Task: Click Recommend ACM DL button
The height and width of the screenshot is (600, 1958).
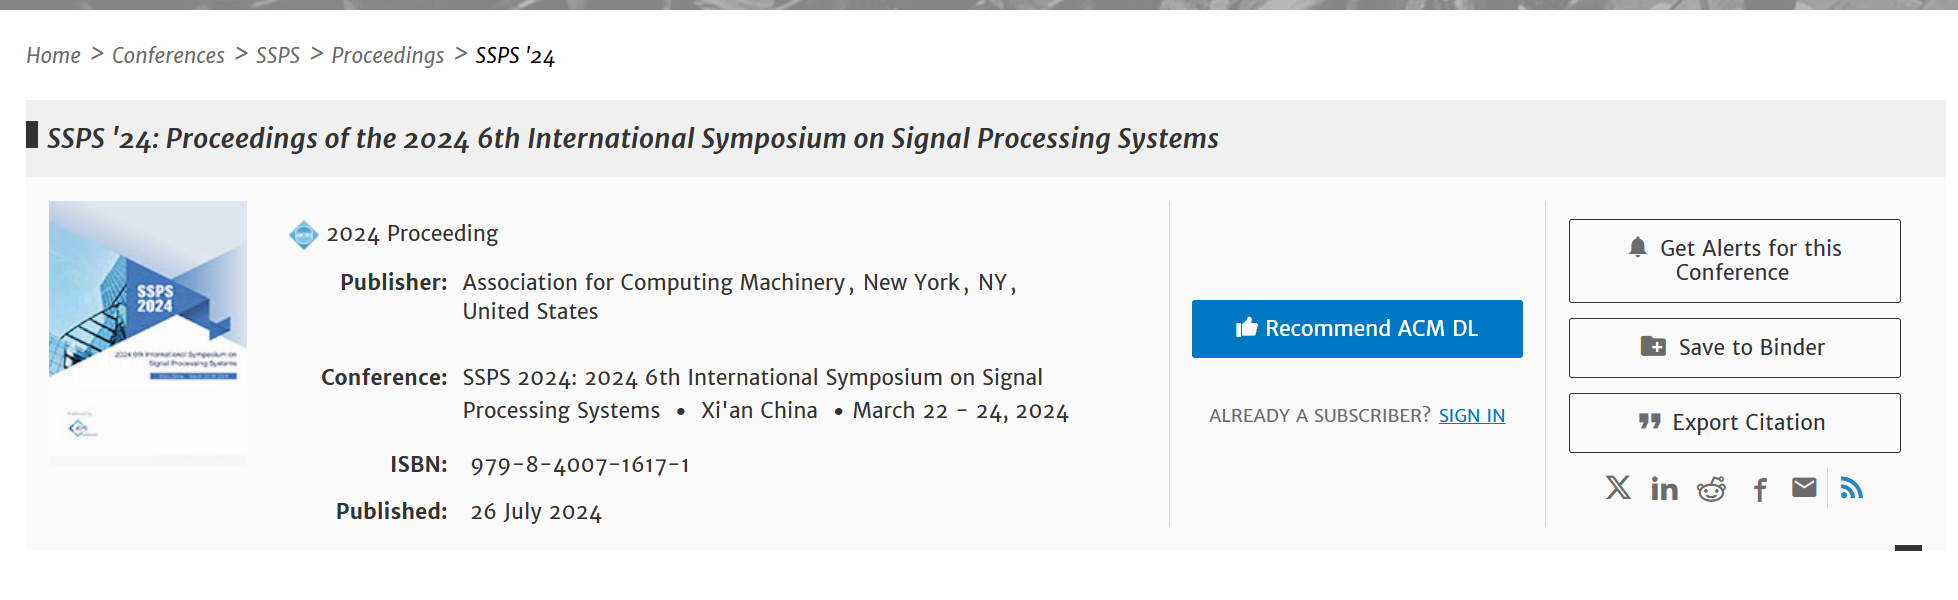Action: coord(1357,328)
